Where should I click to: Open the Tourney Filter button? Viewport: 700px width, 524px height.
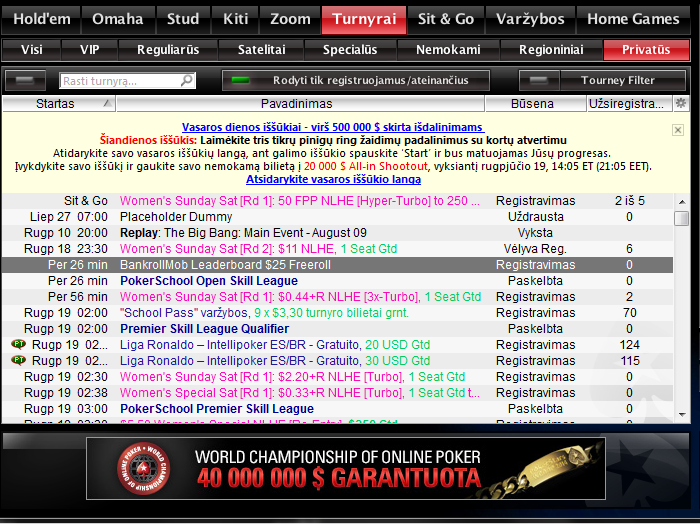click(623, 80)
